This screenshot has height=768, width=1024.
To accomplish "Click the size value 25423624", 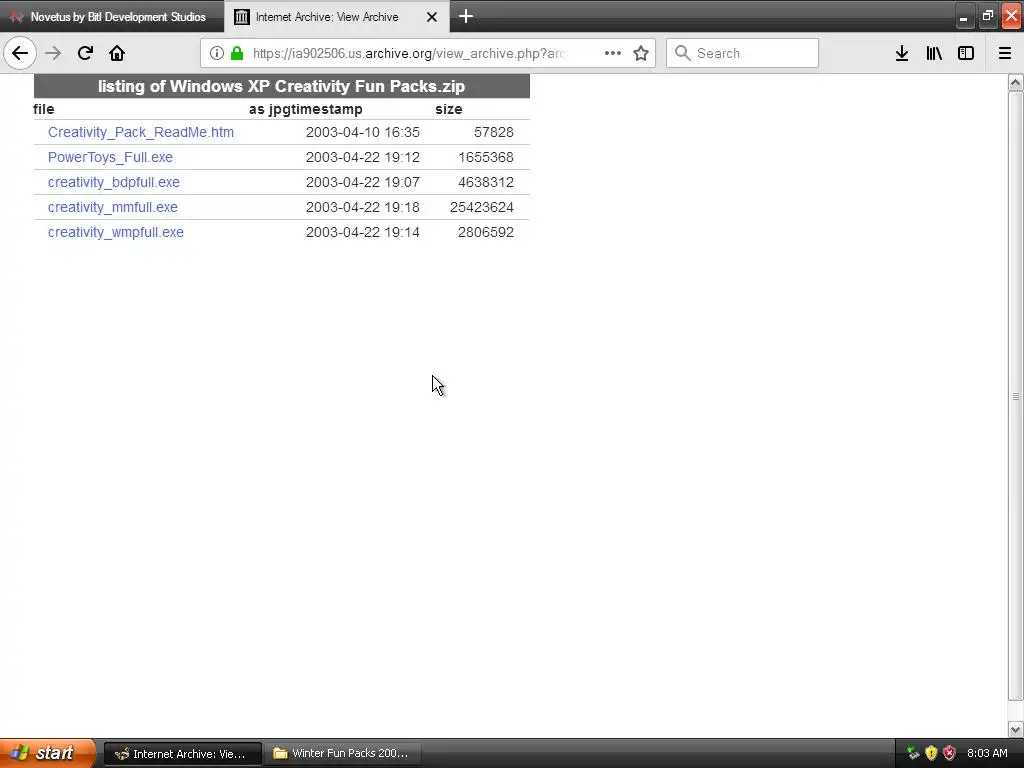I will click(x=482, y=207).
